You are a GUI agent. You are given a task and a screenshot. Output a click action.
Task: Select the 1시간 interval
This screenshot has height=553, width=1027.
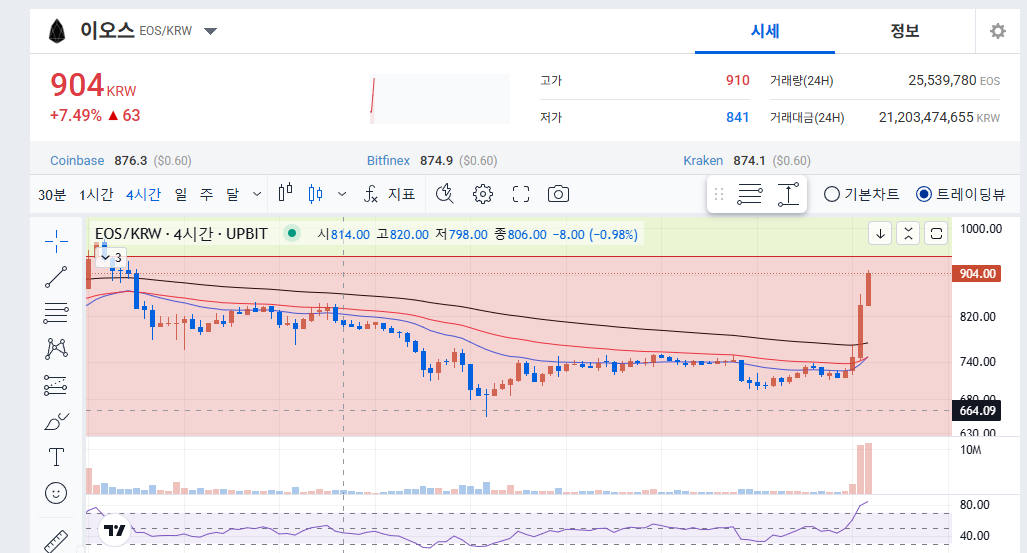coord(96,195)
